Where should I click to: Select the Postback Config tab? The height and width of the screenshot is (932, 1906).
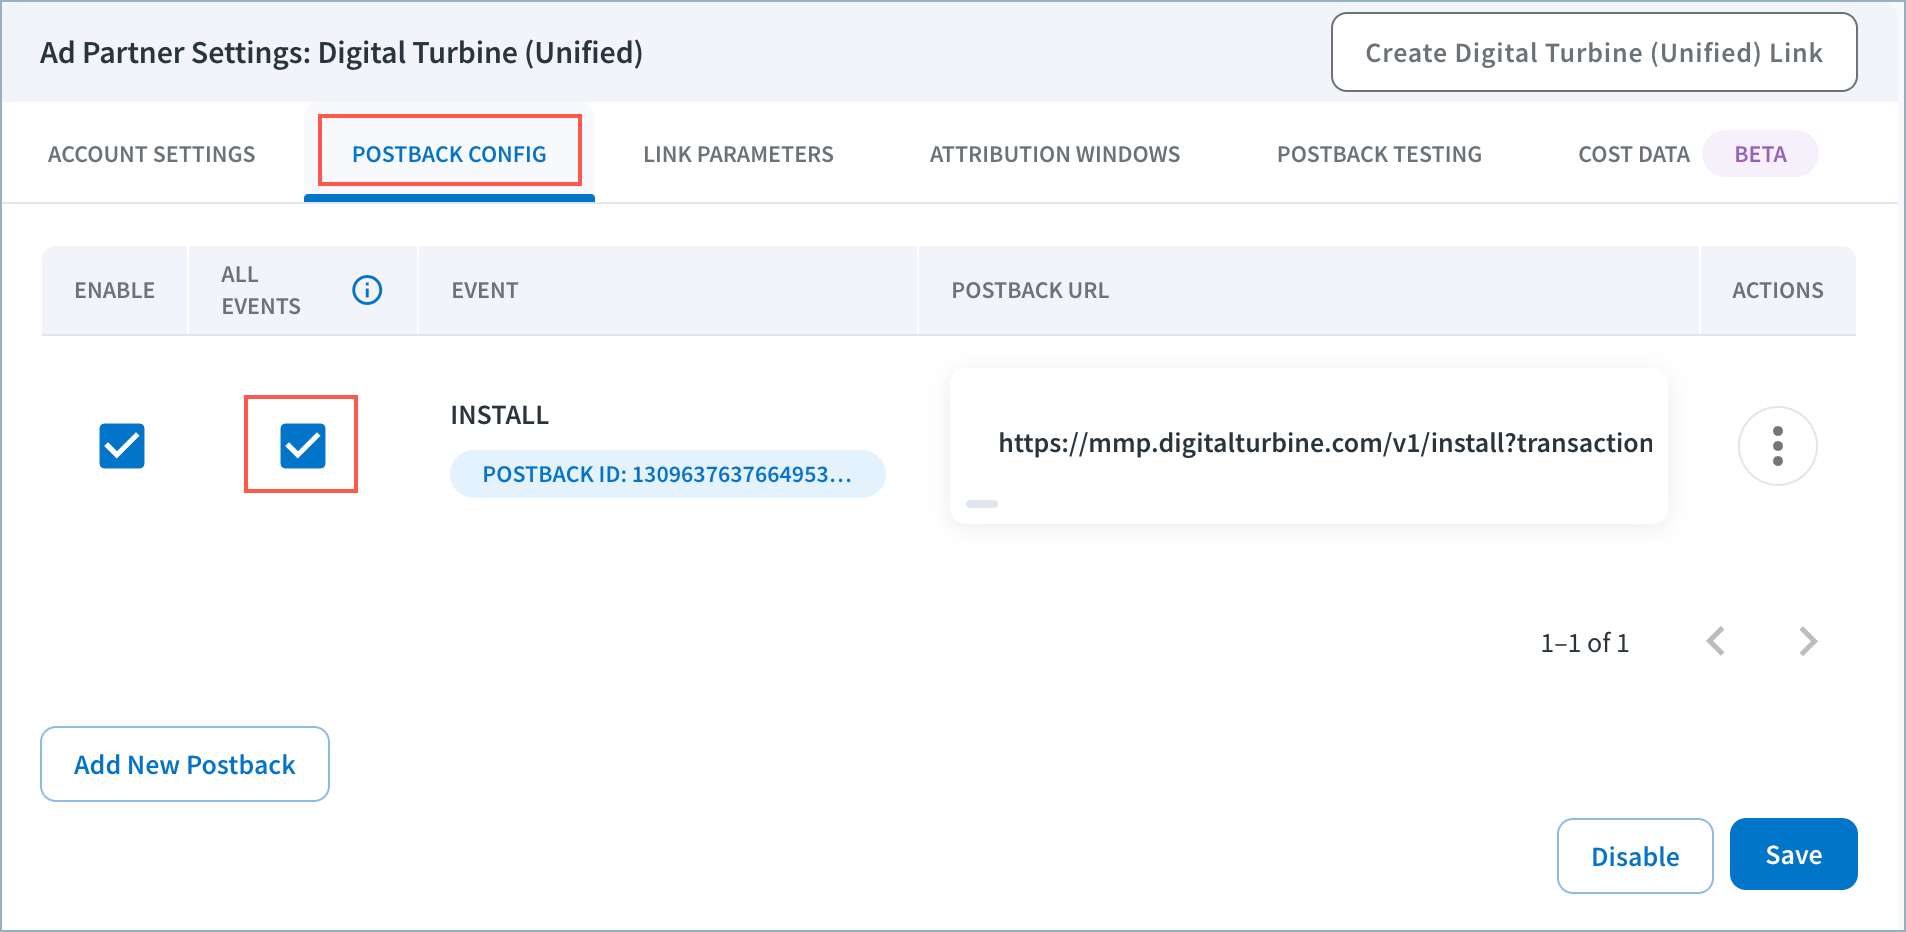click(449, 154)
